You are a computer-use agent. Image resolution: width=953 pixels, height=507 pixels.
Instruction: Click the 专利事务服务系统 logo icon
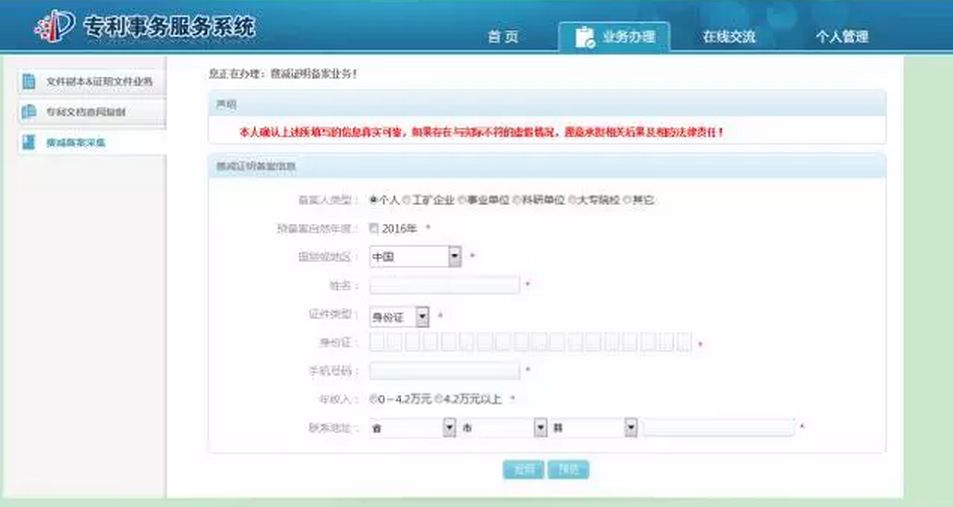click(49, 27)
